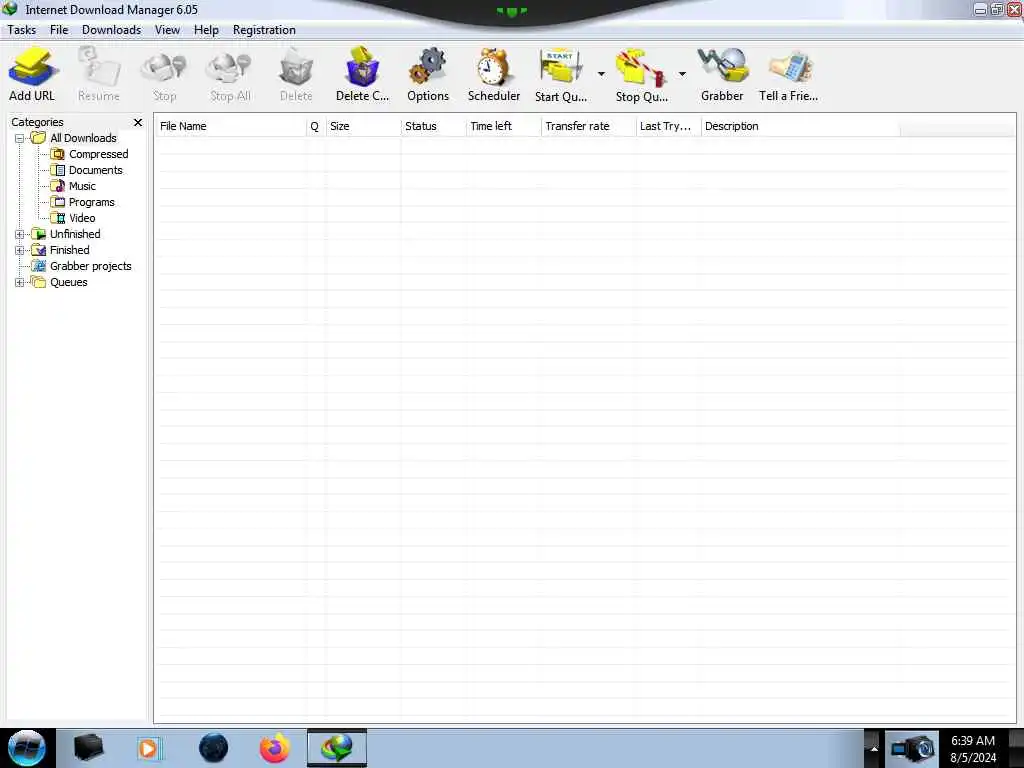Open the View menu
Image resolution: width=1024 pixels, height=768 pixels.
167,30
